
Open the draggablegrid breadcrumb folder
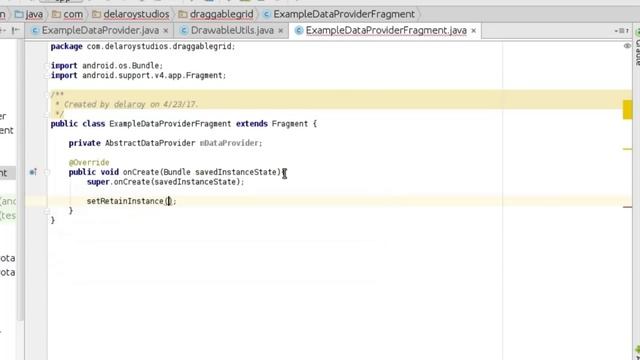coord(216,14)
